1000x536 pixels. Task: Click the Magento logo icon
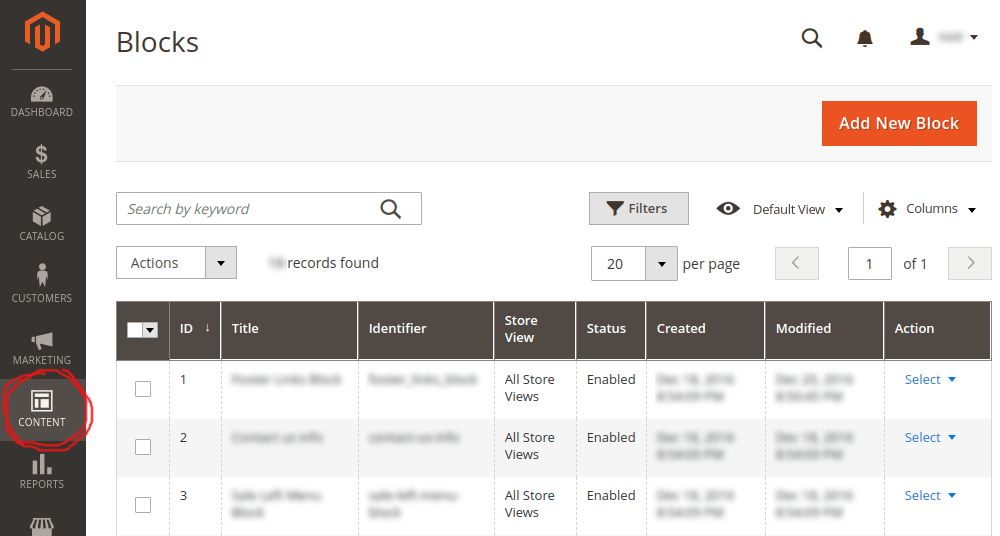[42, 31]
